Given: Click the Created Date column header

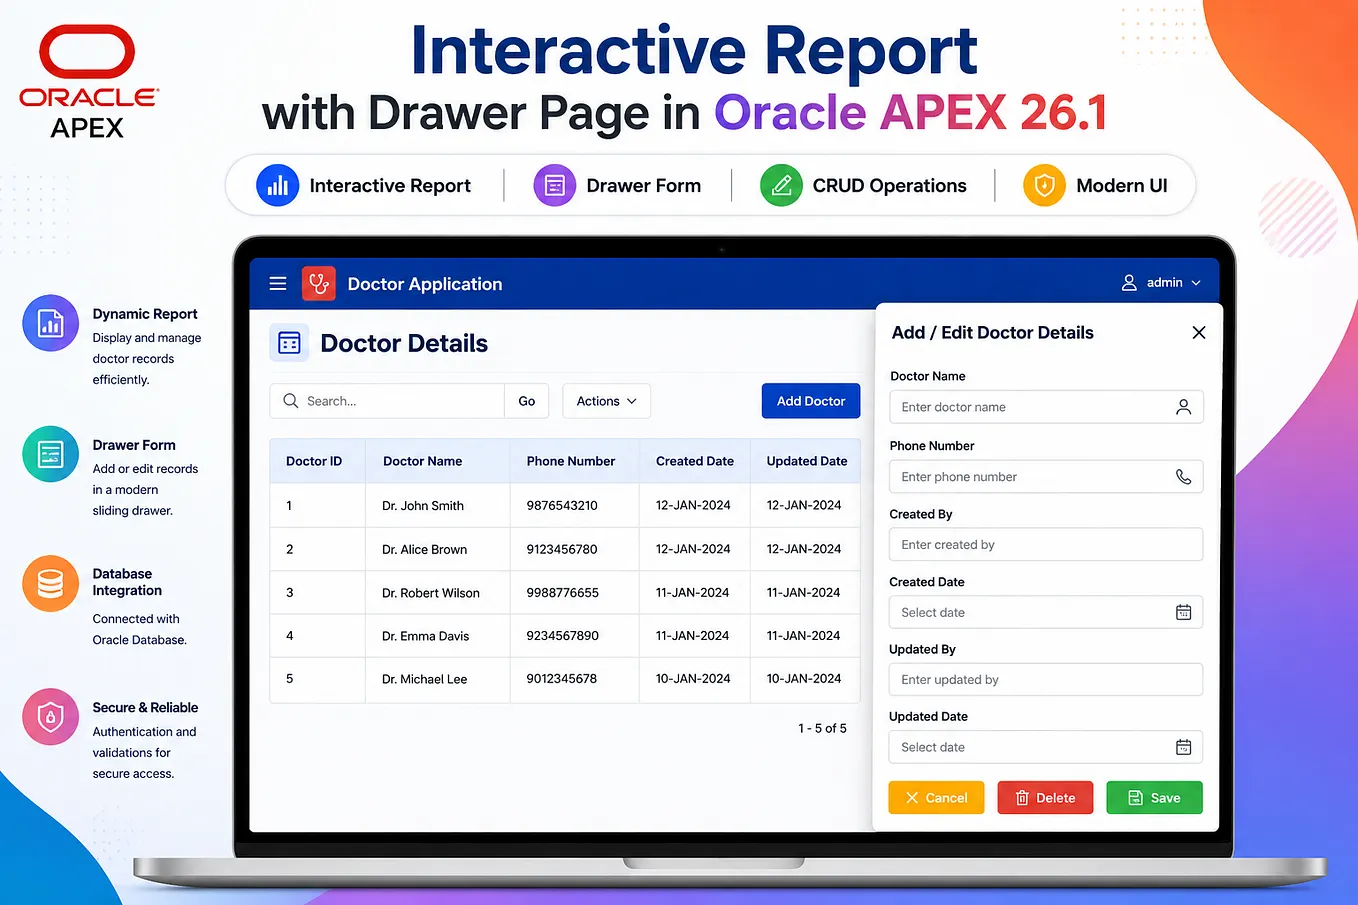Looking at the screenshot, I should (695, 461).
